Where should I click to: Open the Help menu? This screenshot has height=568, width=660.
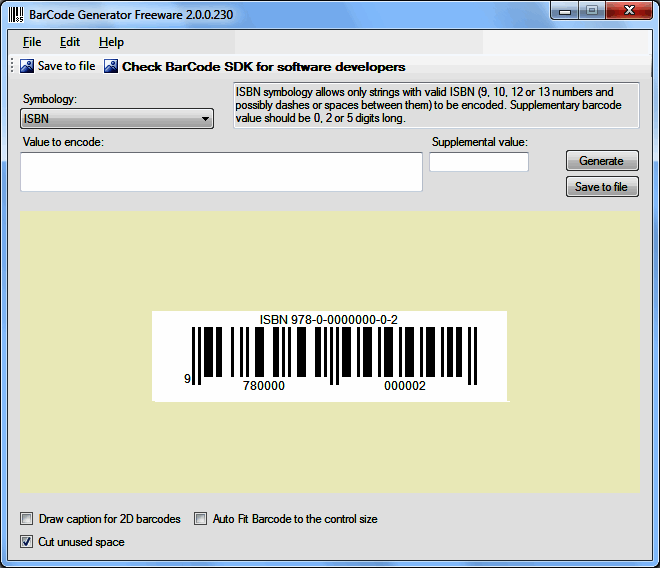[x=112, y=42]
